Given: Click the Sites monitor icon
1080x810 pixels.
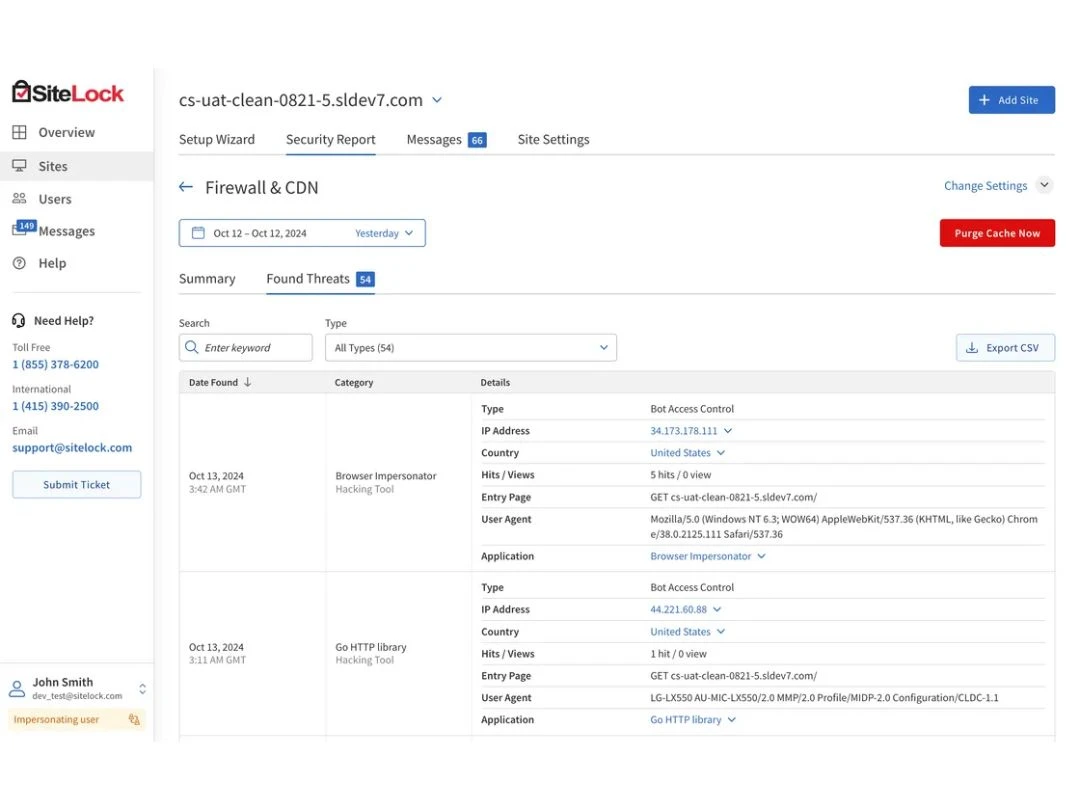Looking at the screenshot, I should (x=19, y=166).
